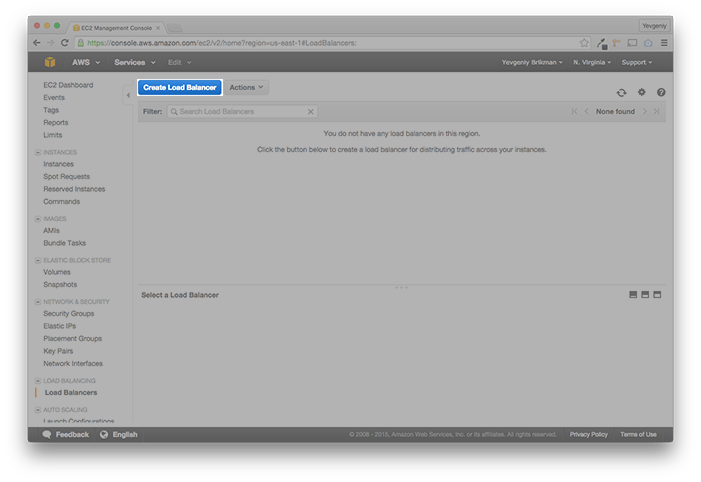Open Spot Requests in sidebar
701x482 pixels.
click(x=66, y=177)
